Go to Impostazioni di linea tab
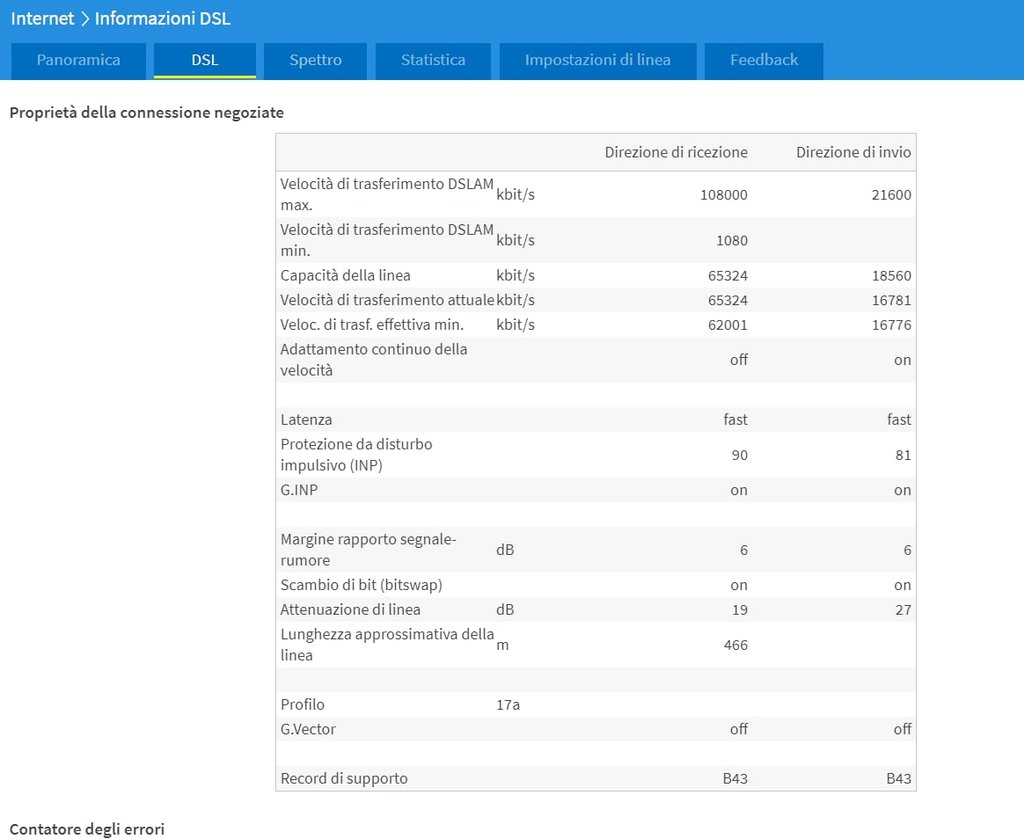This screenshot has width=1024, height=839. tap(597, 60)
